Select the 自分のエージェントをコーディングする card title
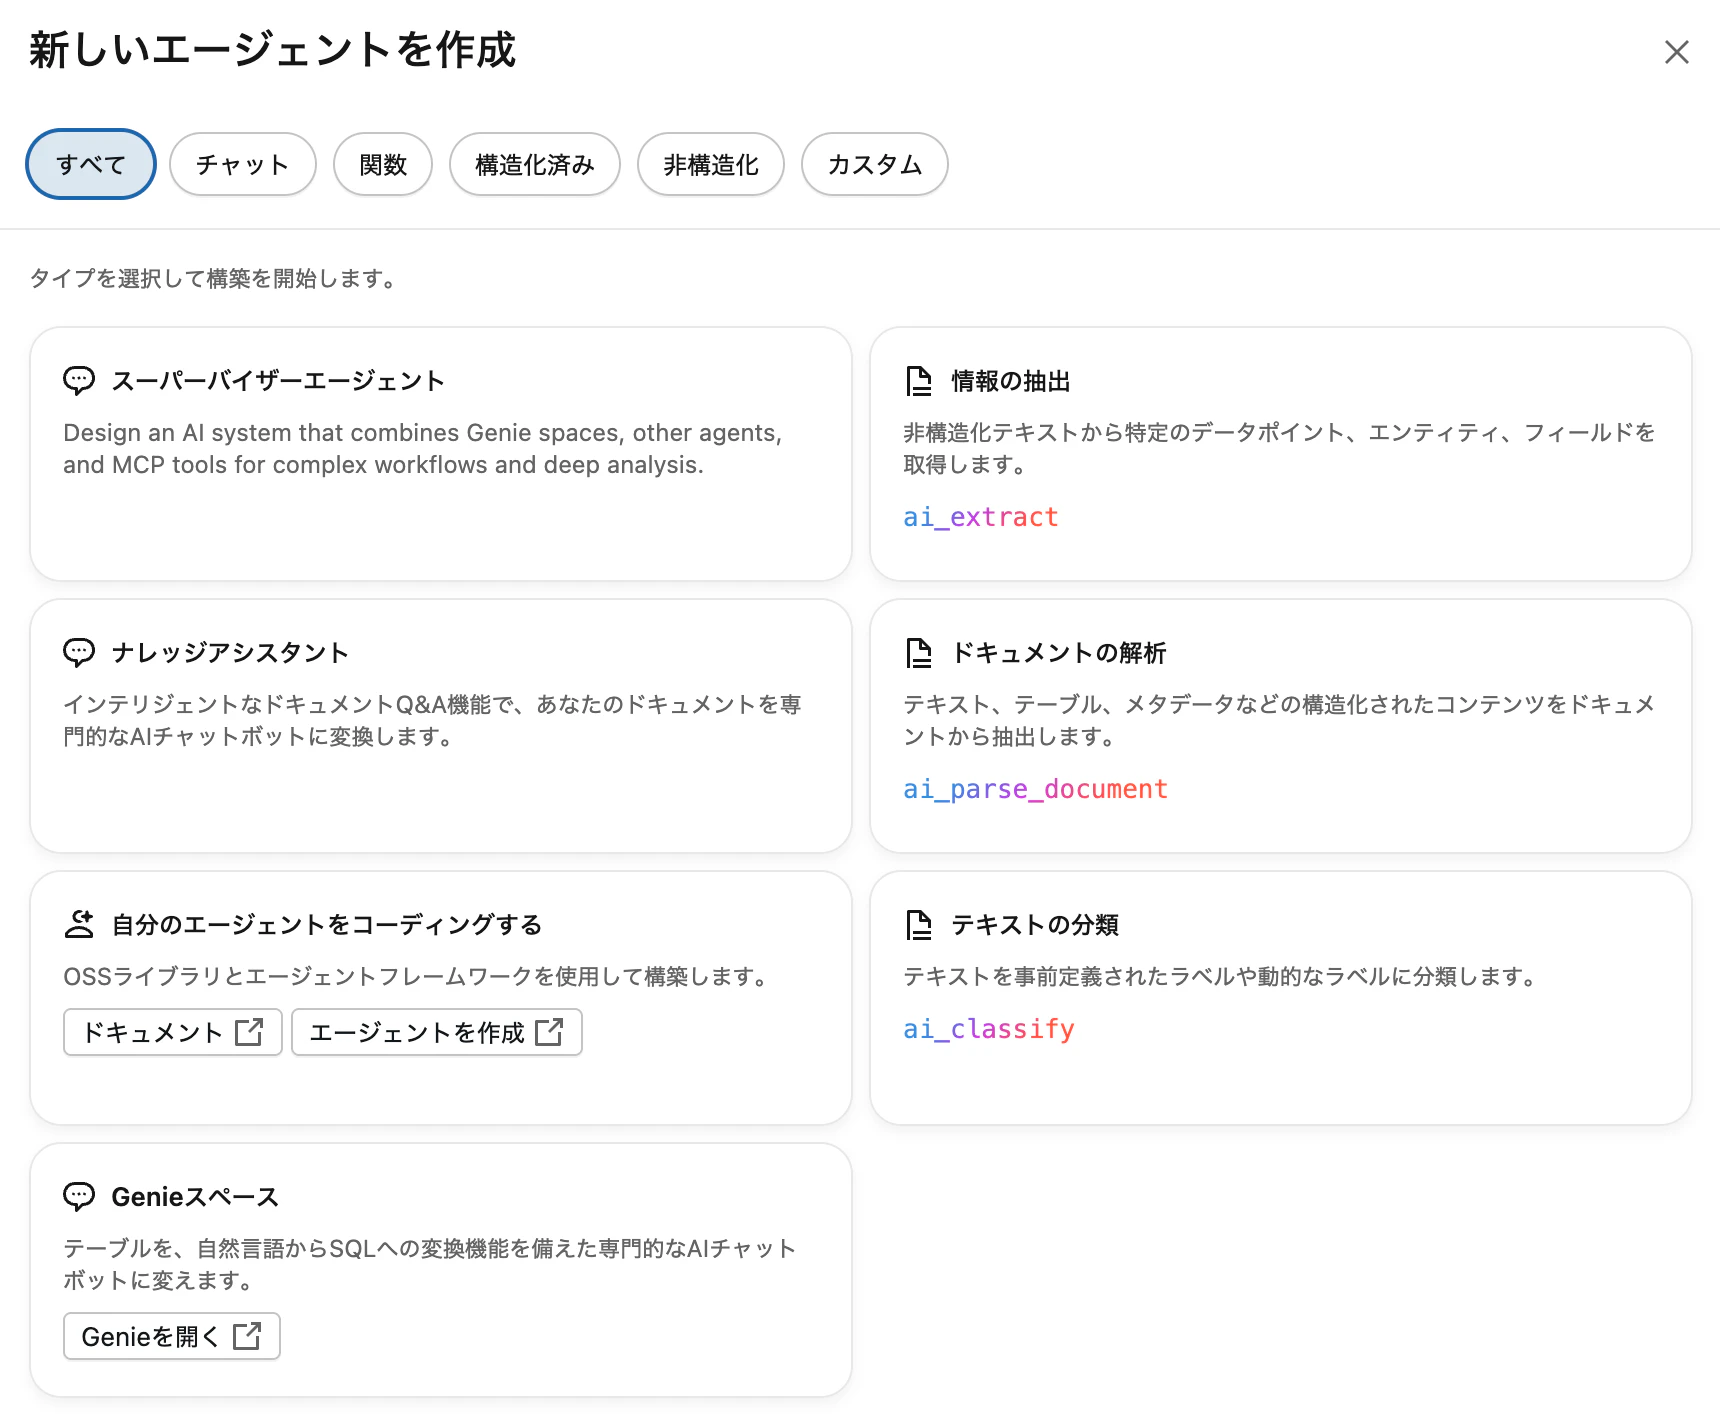The image size is (1720, 1414). [x=327, y=925]
